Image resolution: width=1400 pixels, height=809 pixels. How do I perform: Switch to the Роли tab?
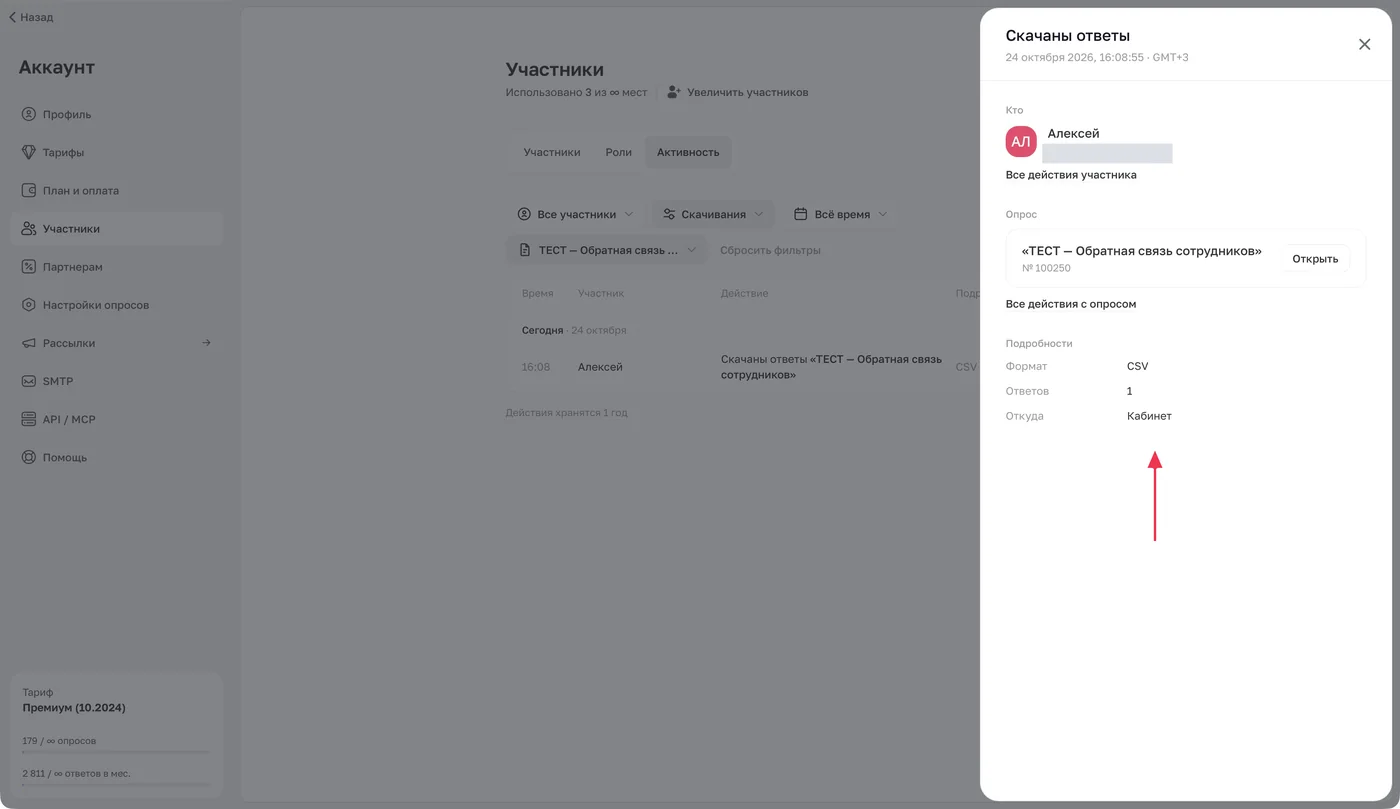pyautogui.click(x=618, y=152)
